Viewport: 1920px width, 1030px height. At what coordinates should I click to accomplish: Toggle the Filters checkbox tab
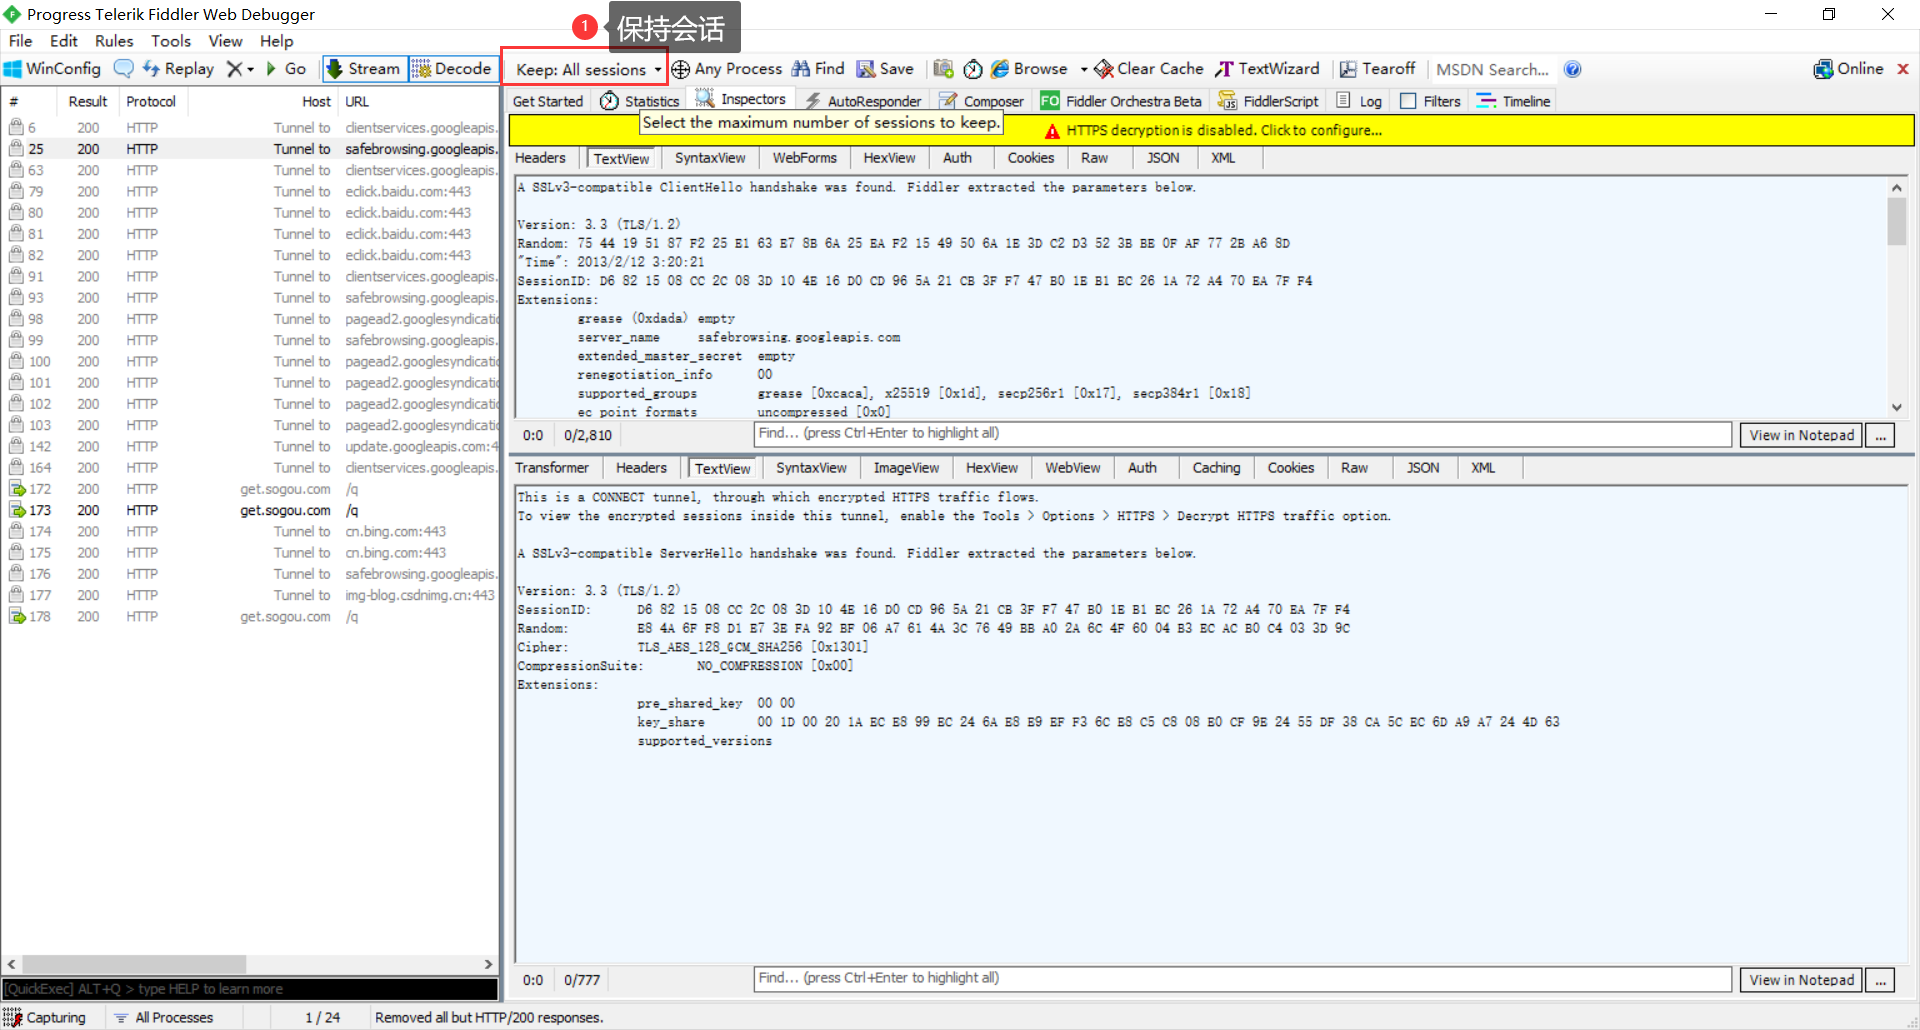1430,101
